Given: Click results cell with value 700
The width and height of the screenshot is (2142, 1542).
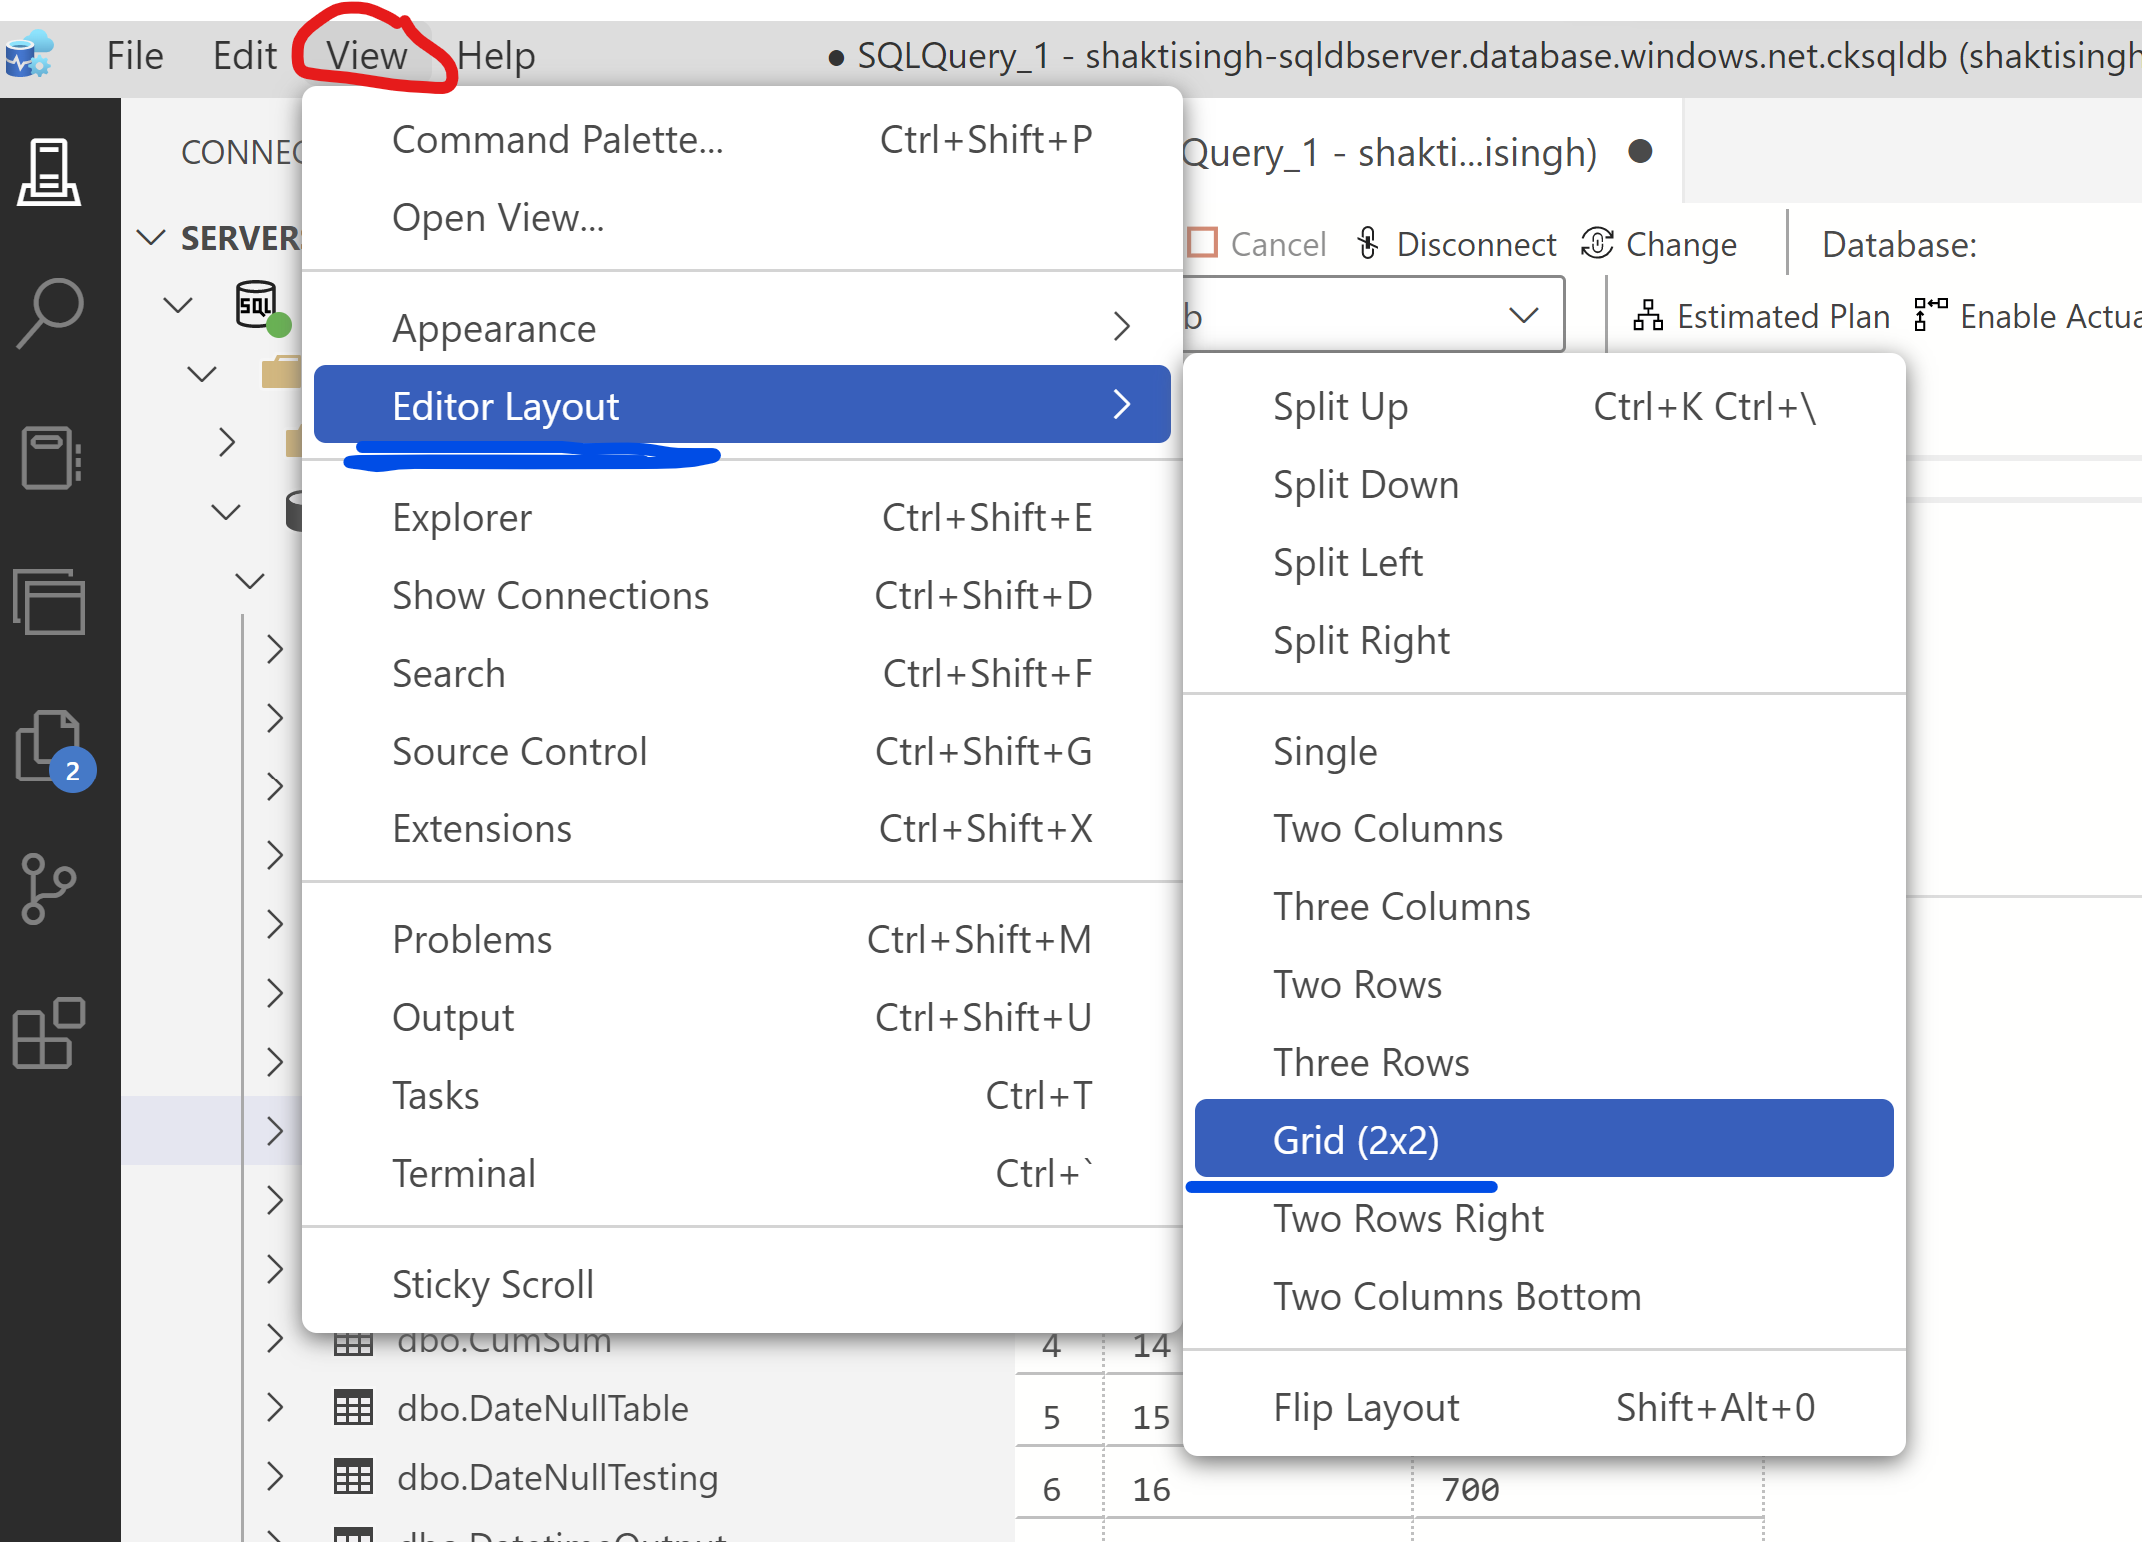Looking at the screenshot, I should point(1586,1489).
